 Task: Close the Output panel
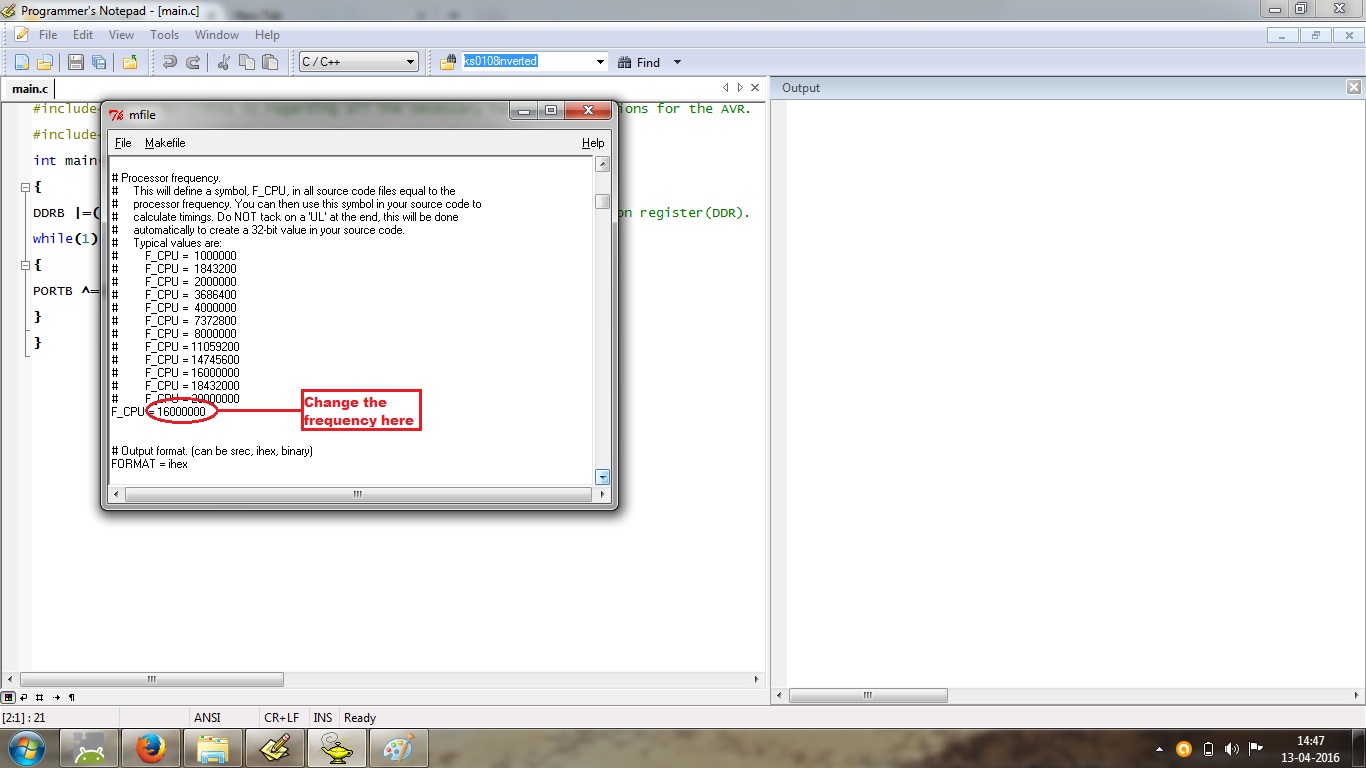pyautogui.click(x=1354, y=88)
